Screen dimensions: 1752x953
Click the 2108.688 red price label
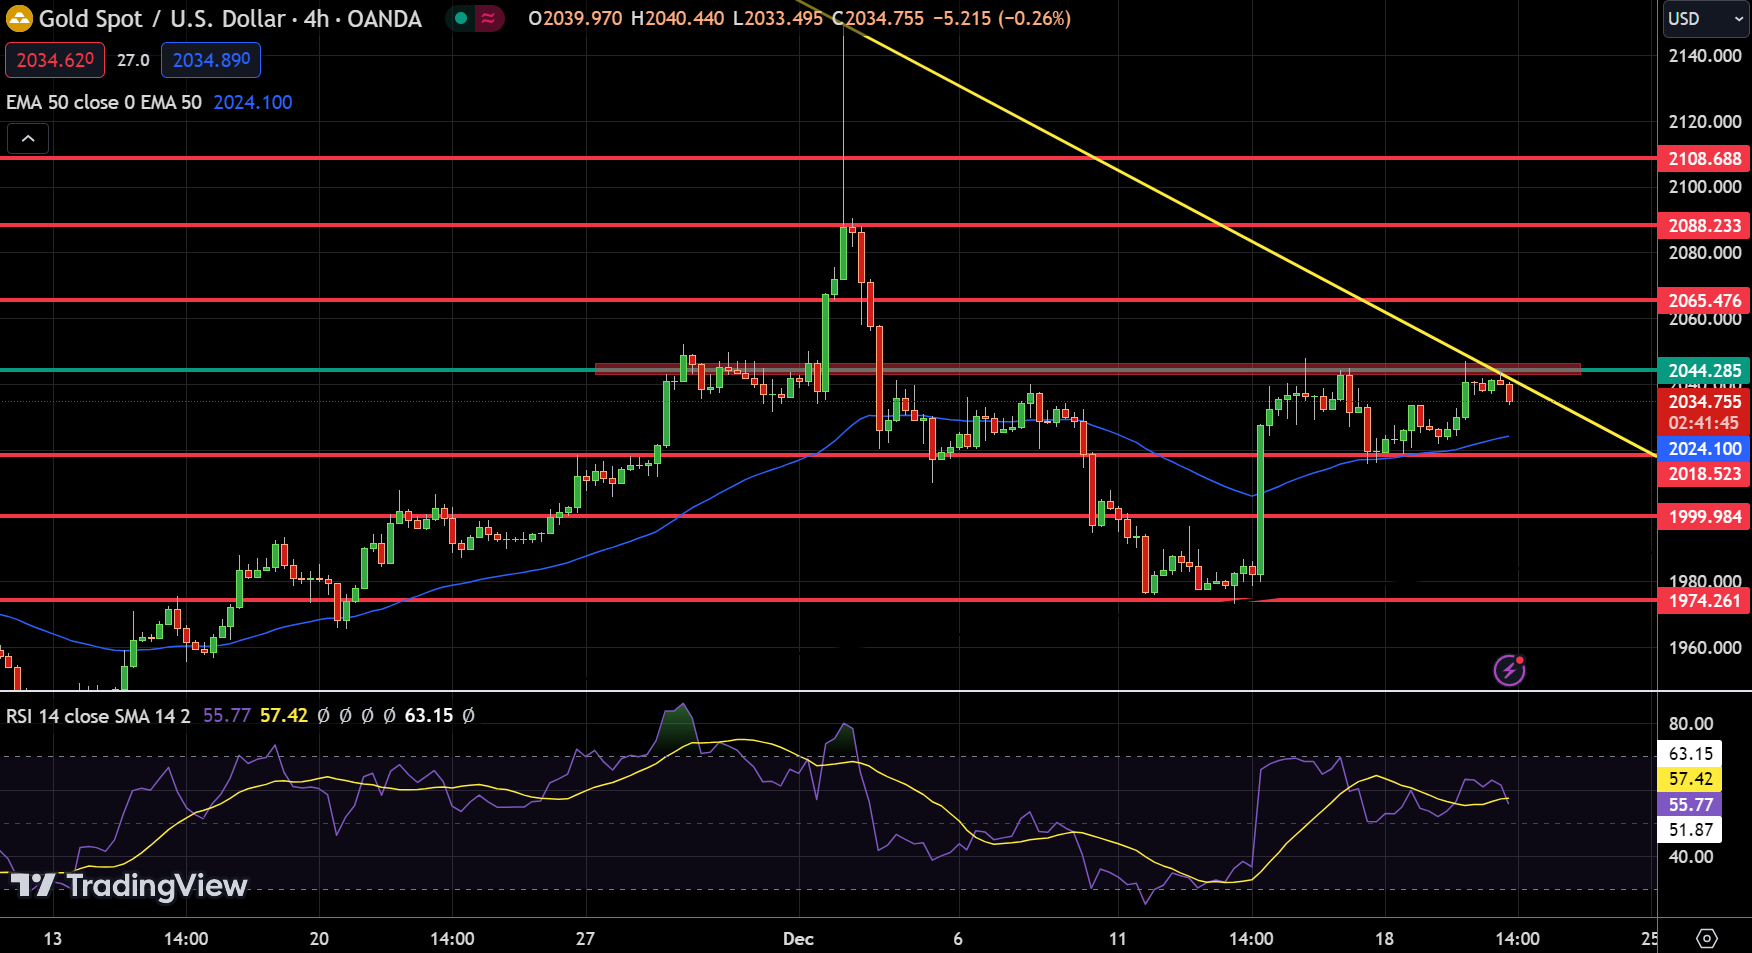tap(1704, 158)
